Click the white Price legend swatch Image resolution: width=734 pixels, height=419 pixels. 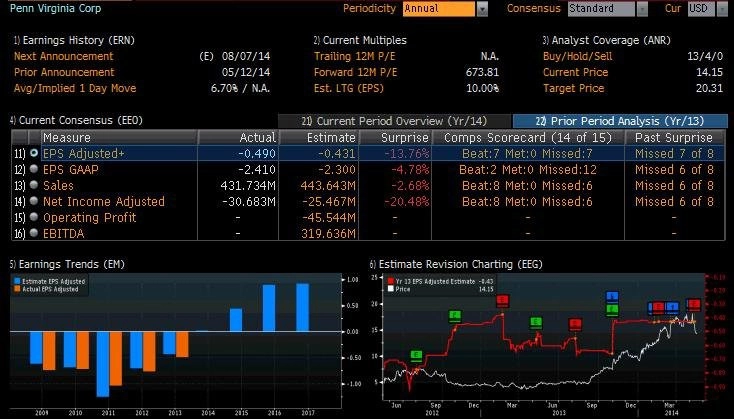point(390,289)
